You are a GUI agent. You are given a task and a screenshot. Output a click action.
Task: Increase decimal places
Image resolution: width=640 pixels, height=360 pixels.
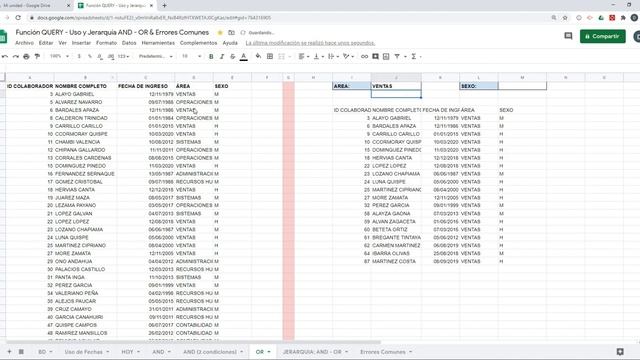tap(111, 56)
